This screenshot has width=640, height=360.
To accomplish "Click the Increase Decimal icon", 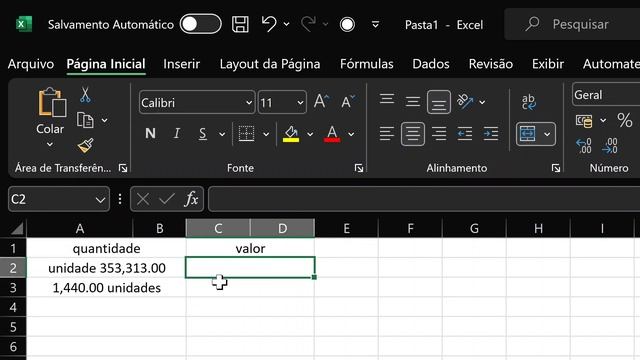I will [584, 146].
